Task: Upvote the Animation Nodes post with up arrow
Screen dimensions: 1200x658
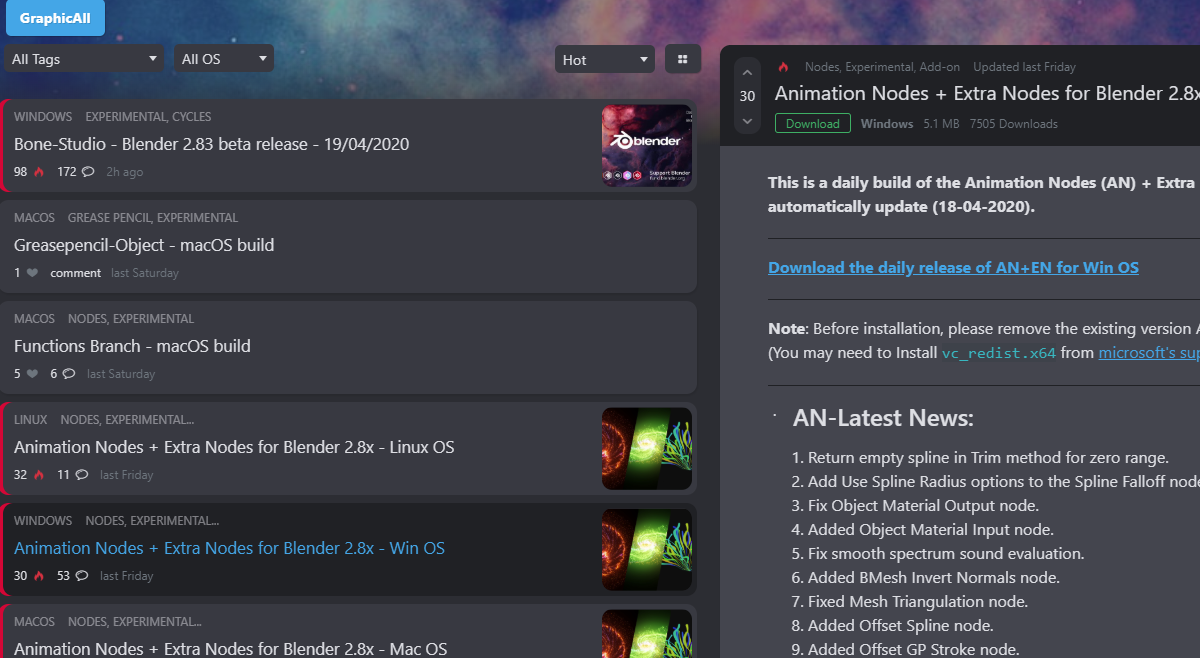Action: click(x=748, y=72)
